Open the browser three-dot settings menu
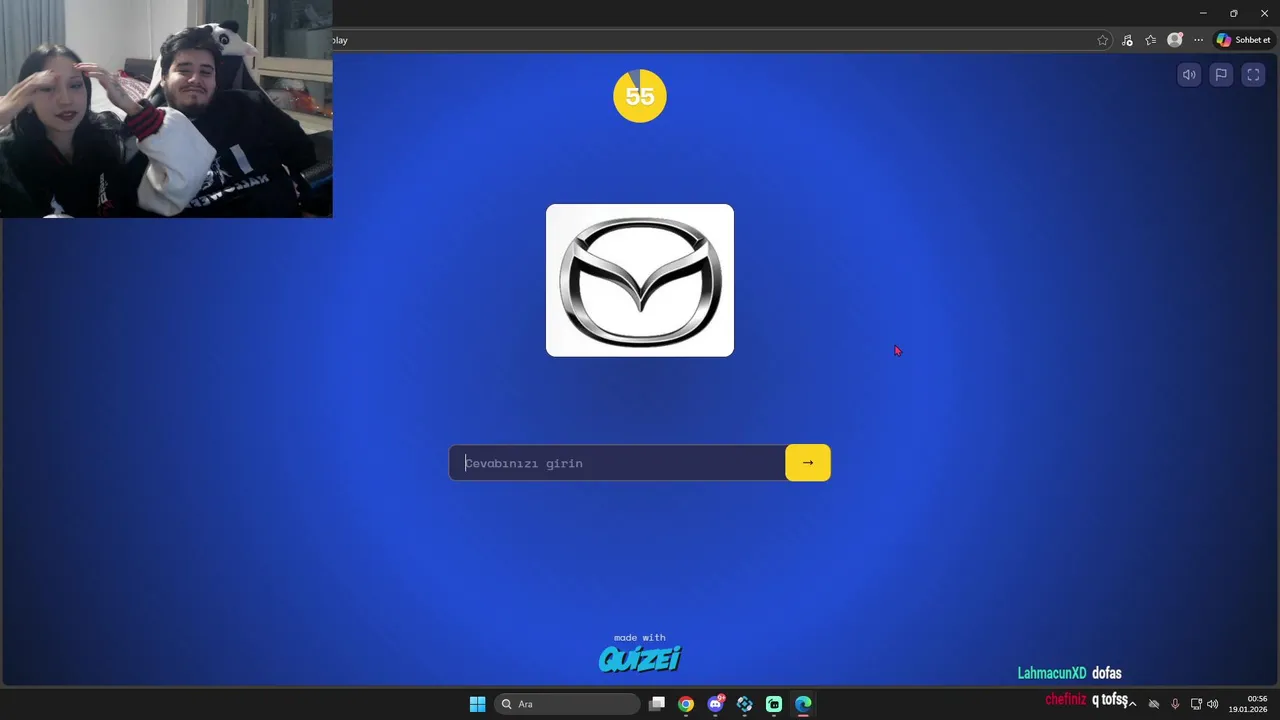 pyautogui.click(x=1198, y=40)
